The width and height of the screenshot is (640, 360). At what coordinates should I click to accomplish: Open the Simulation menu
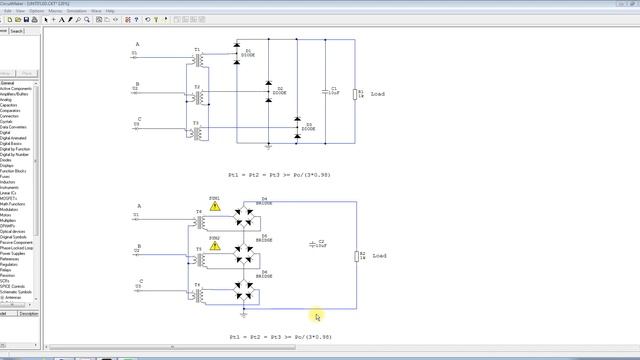pyautogui.click(x=76, y=11)
